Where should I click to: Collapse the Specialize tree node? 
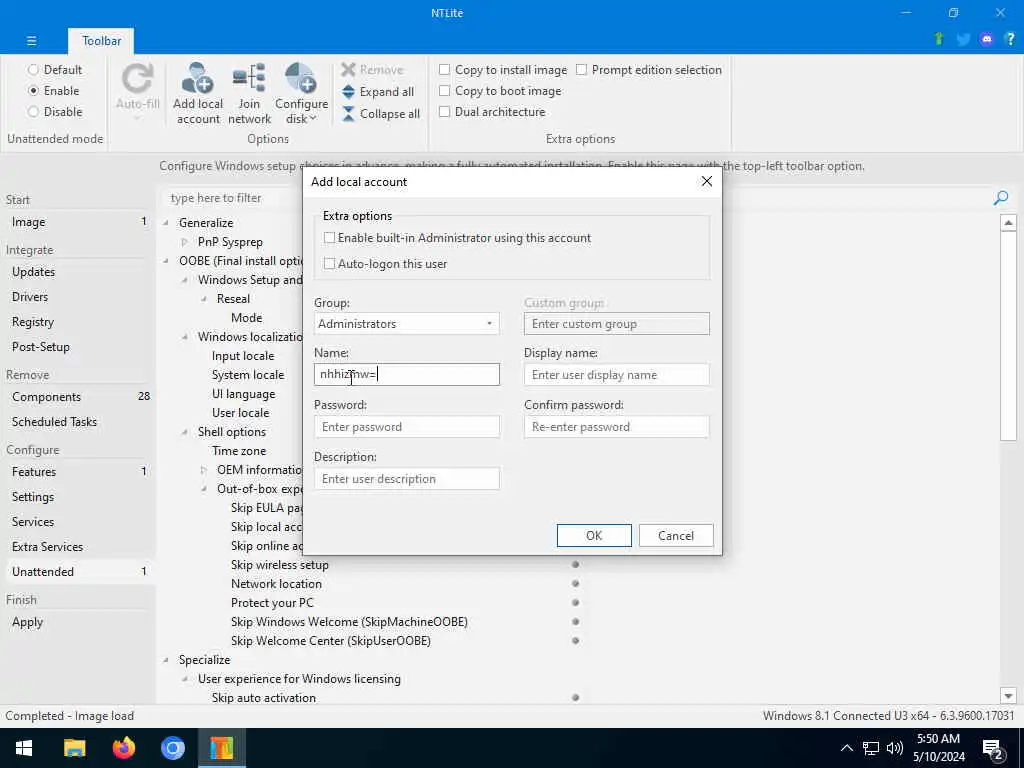(x=166, y=660)
